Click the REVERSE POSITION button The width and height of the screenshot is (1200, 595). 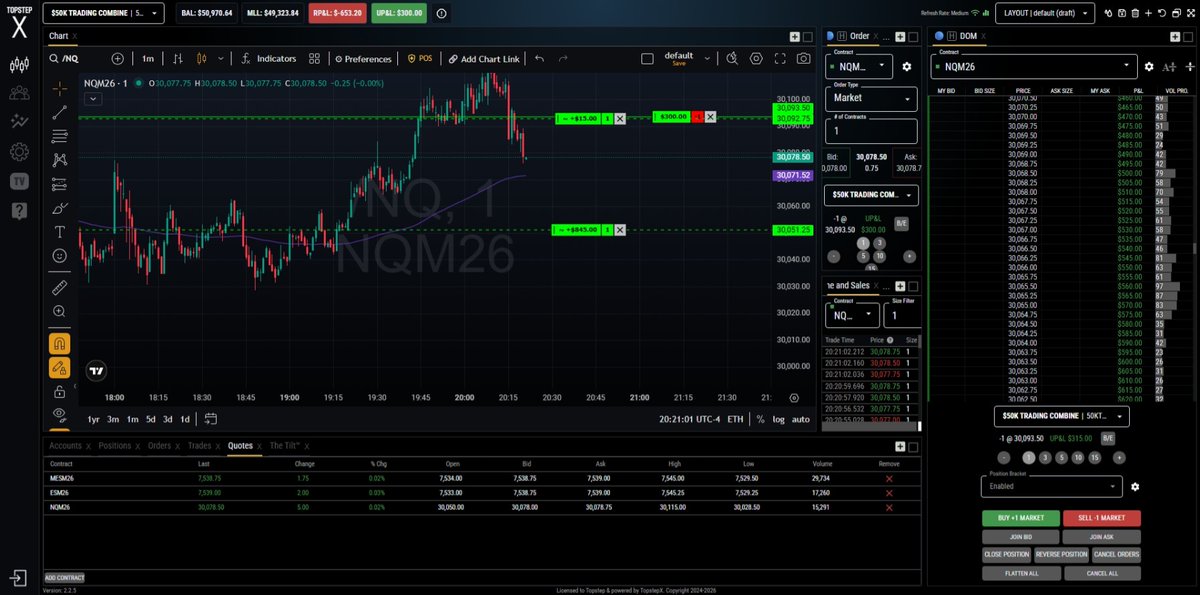1061,555
